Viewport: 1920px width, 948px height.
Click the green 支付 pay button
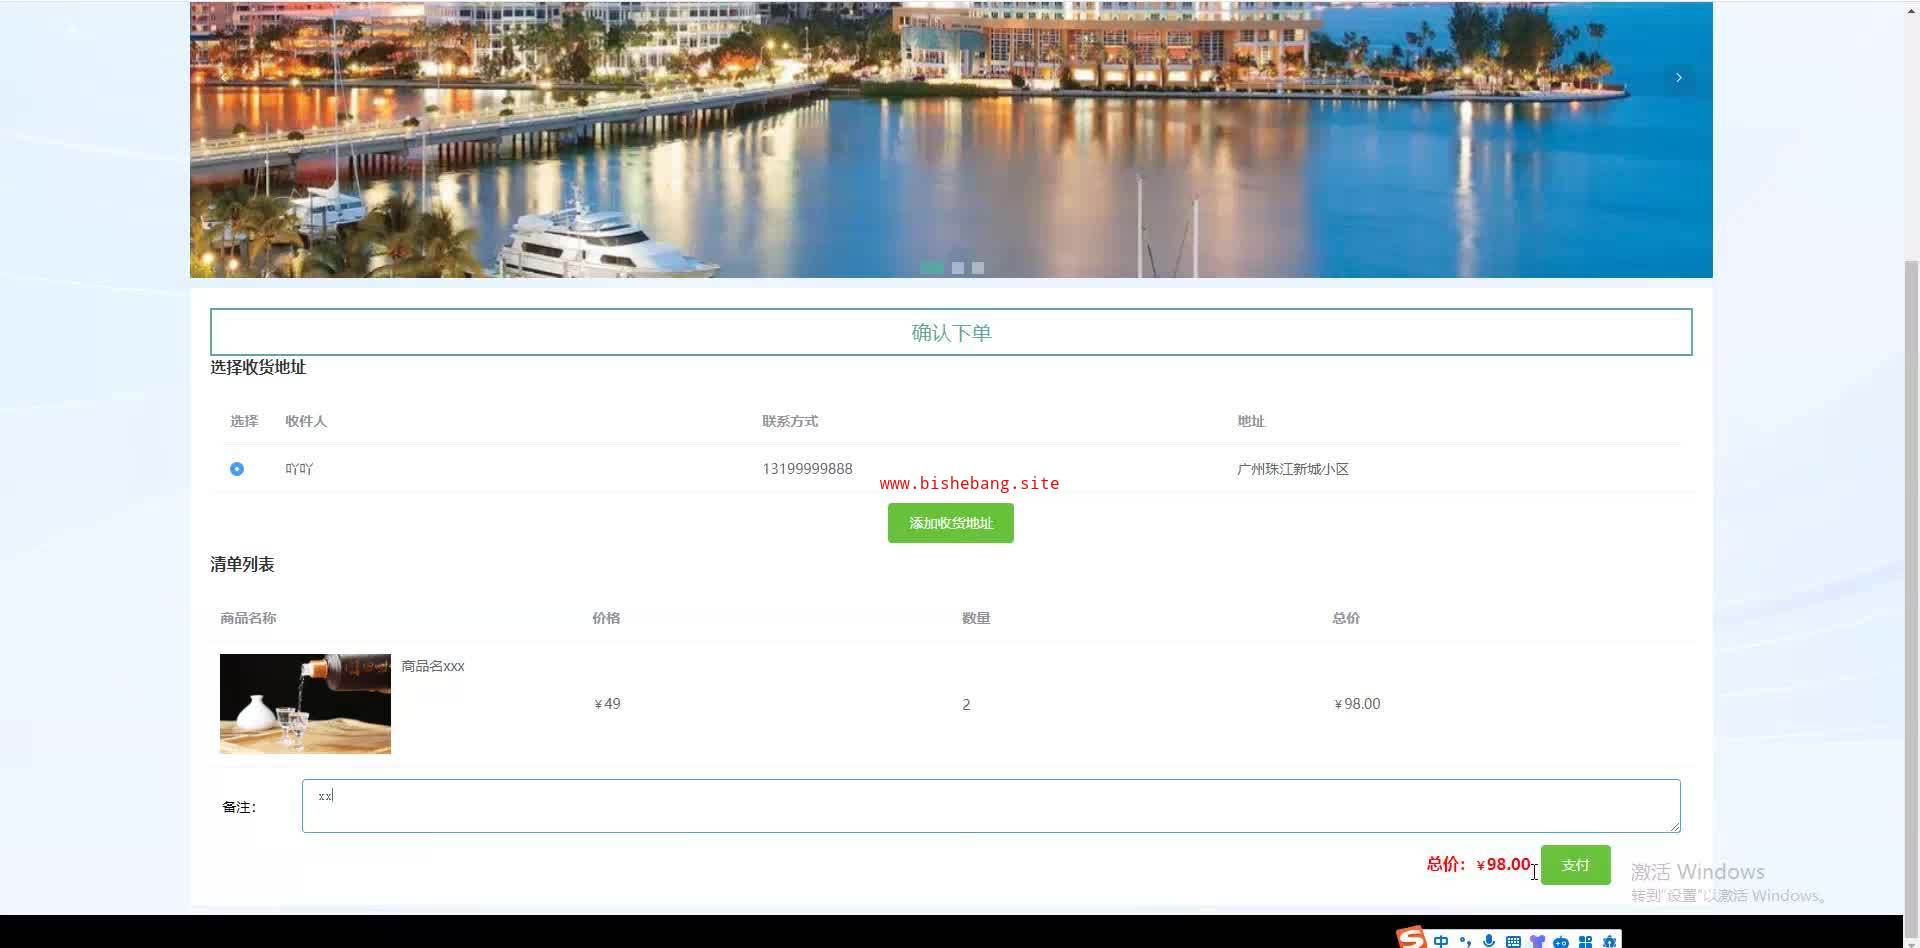tap(1576, 865)
